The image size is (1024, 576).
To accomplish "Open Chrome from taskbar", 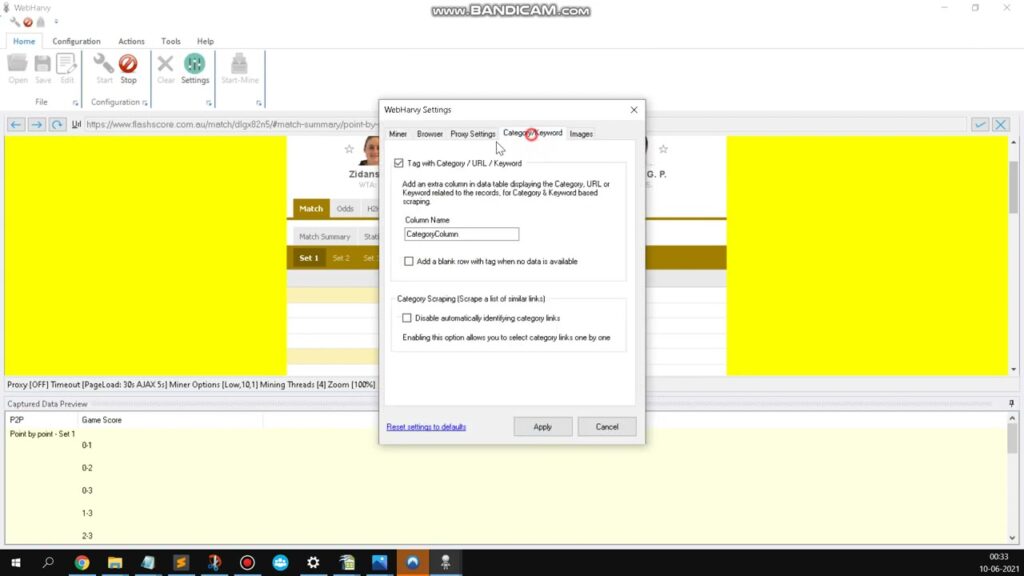I will pos(82,562).
